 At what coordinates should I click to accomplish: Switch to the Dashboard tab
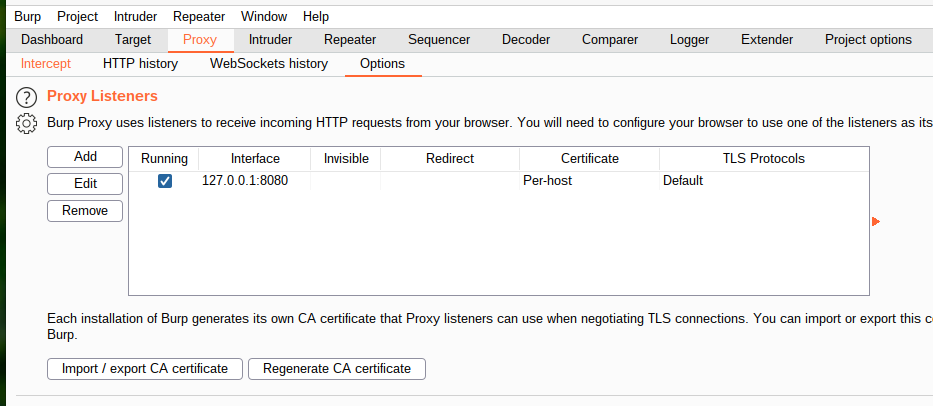click(x=52, y=40)
